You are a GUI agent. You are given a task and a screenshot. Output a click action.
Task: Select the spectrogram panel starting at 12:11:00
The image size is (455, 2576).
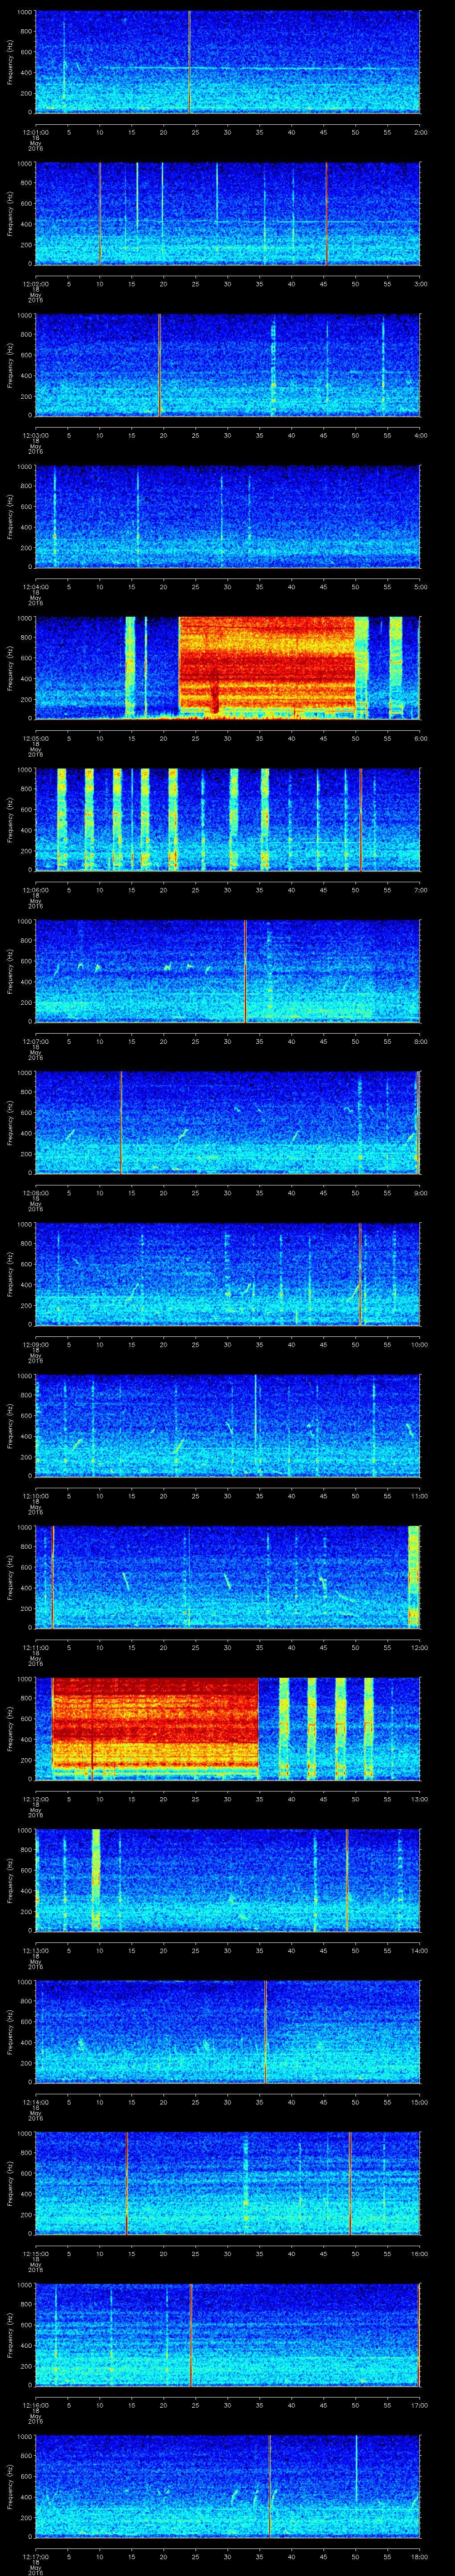(228, 1577)
